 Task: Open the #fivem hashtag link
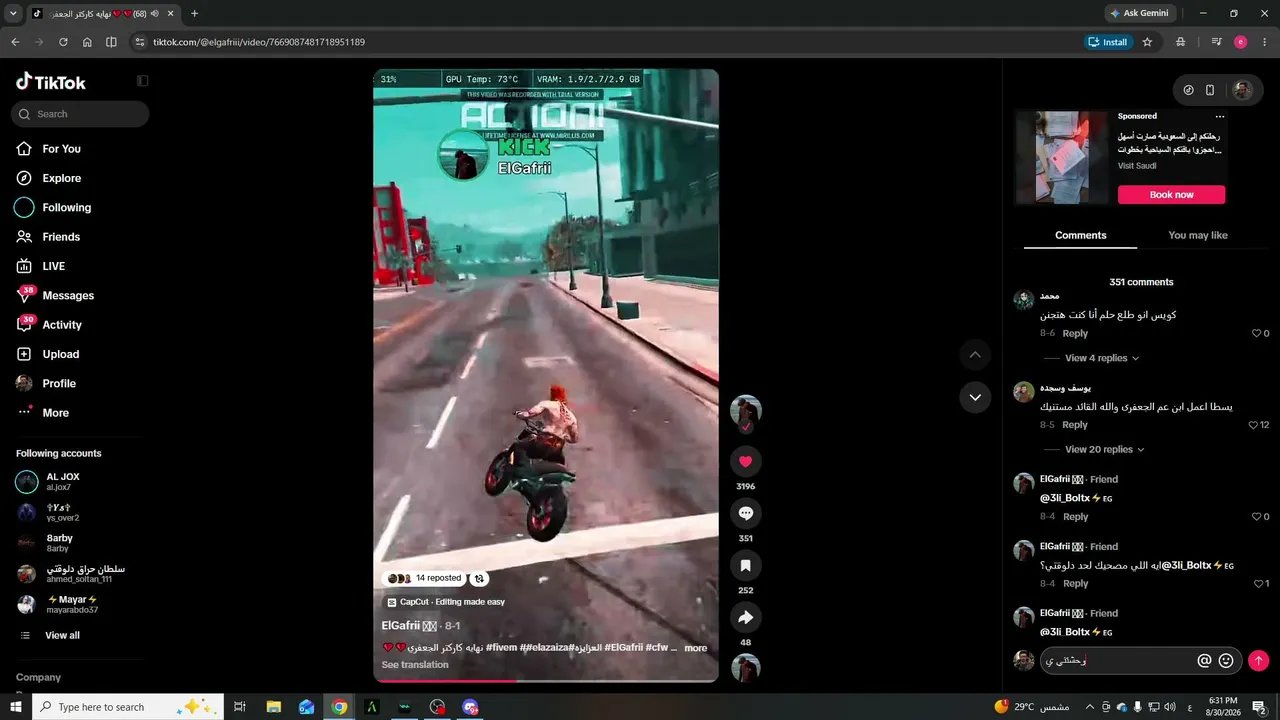(x=503, y=648)
